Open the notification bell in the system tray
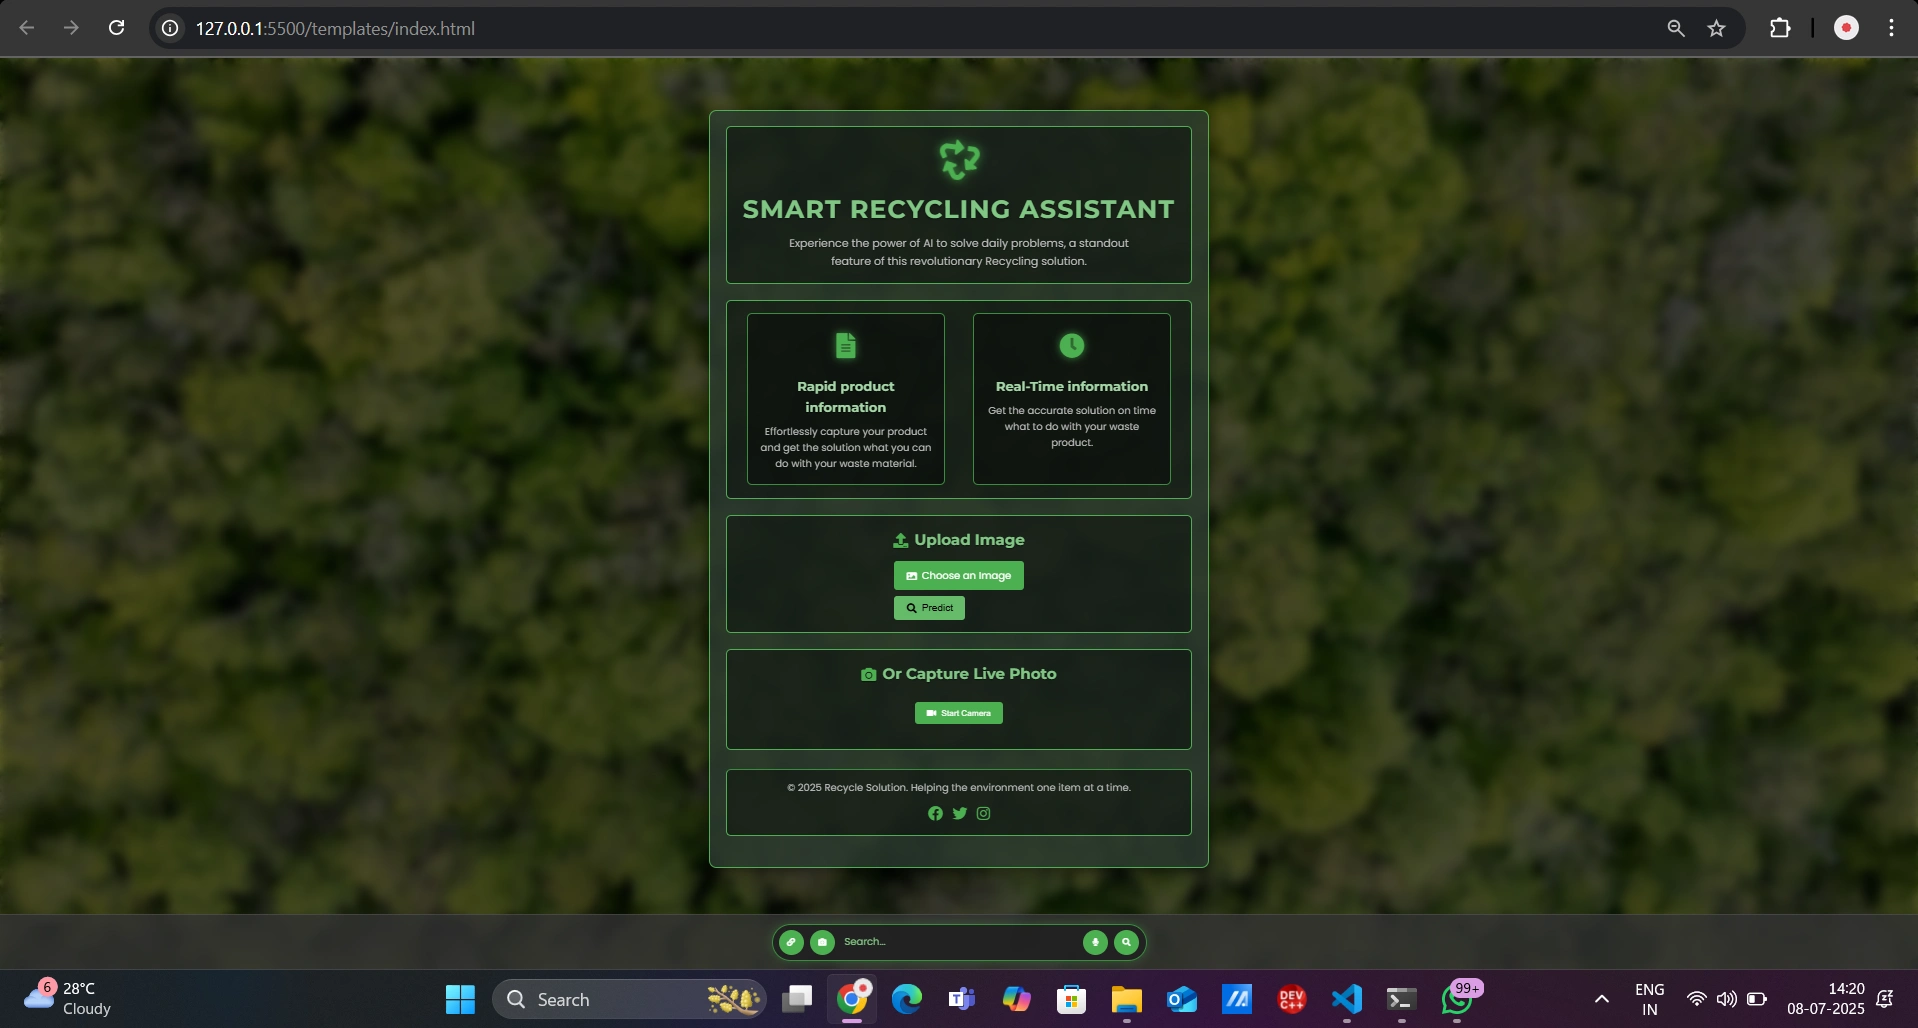Screen dimensions: 1918x1028 (1885, 999)
